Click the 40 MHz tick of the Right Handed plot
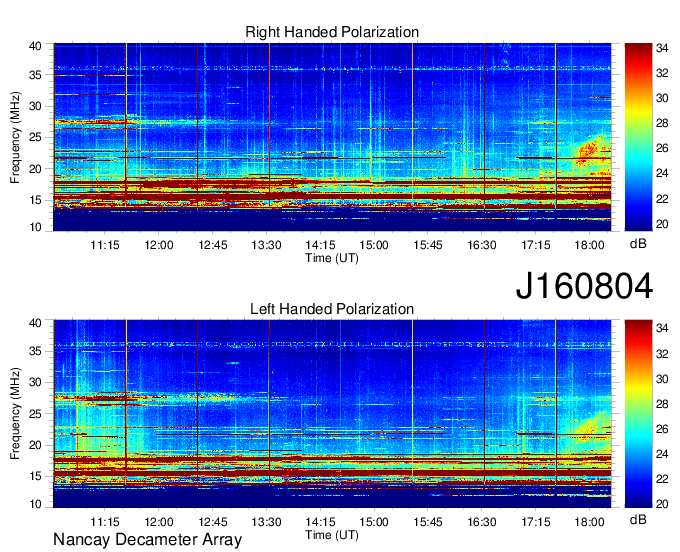Viewport: 680px width, 552px height. coord(35,46)
